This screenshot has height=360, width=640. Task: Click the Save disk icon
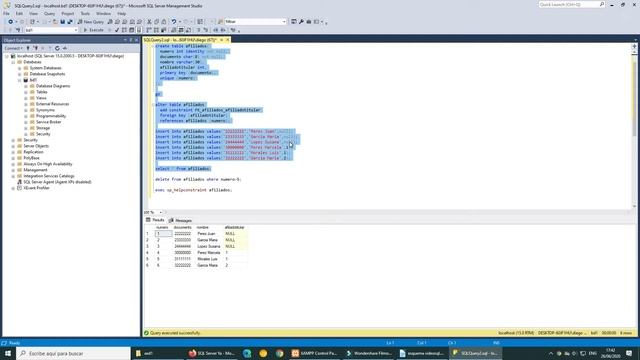tap(62, 22)
